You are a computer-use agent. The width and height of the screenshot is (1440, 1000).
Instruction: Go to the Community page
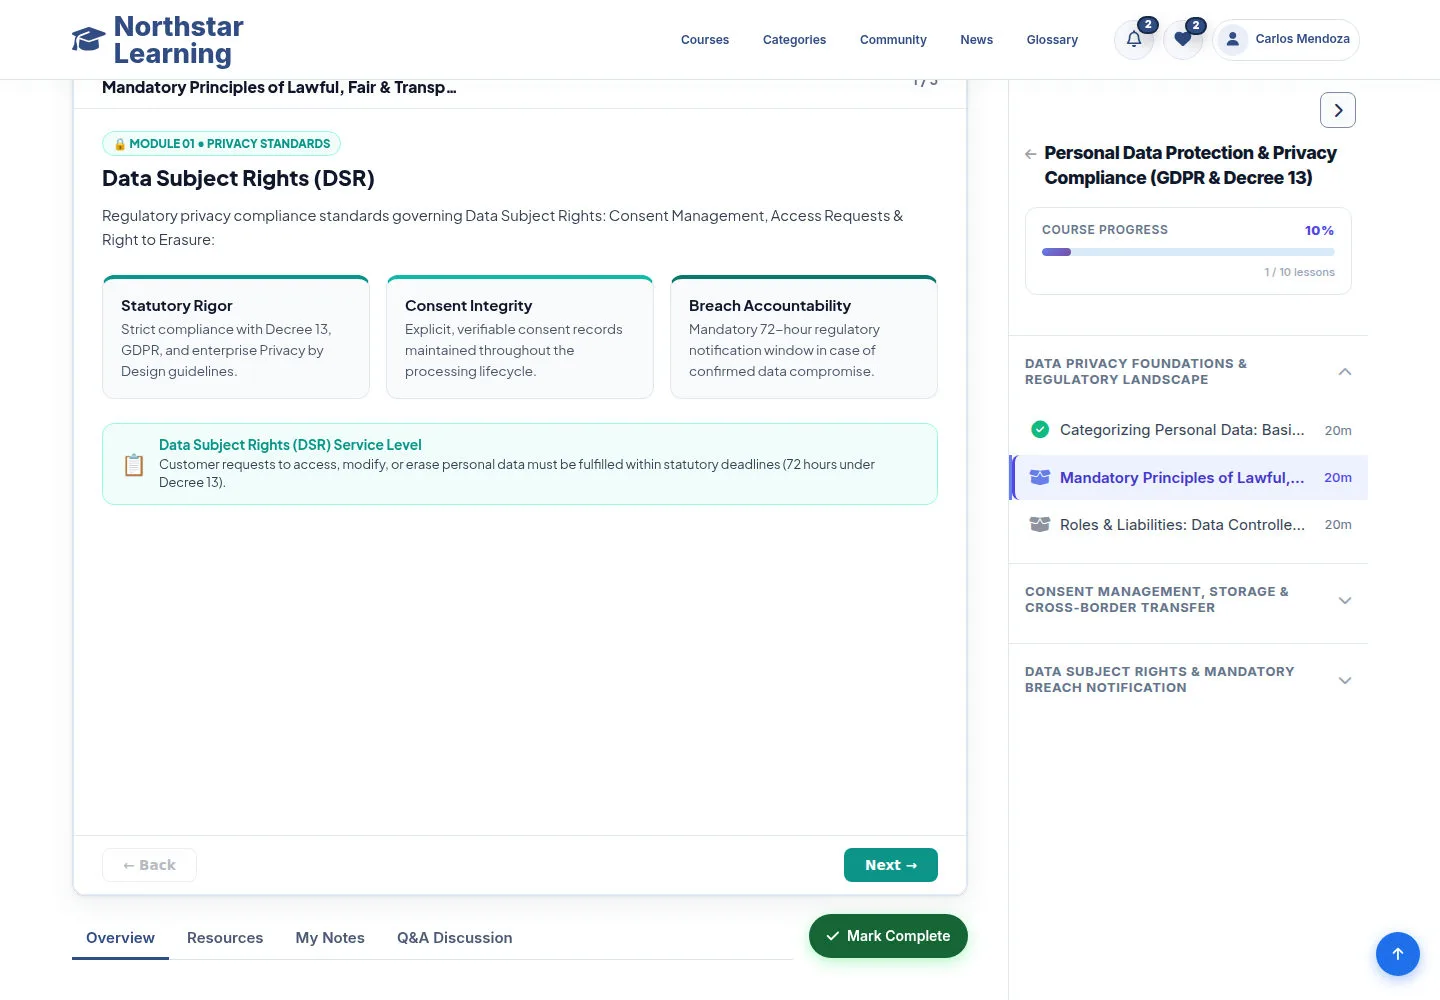point(893,40)
